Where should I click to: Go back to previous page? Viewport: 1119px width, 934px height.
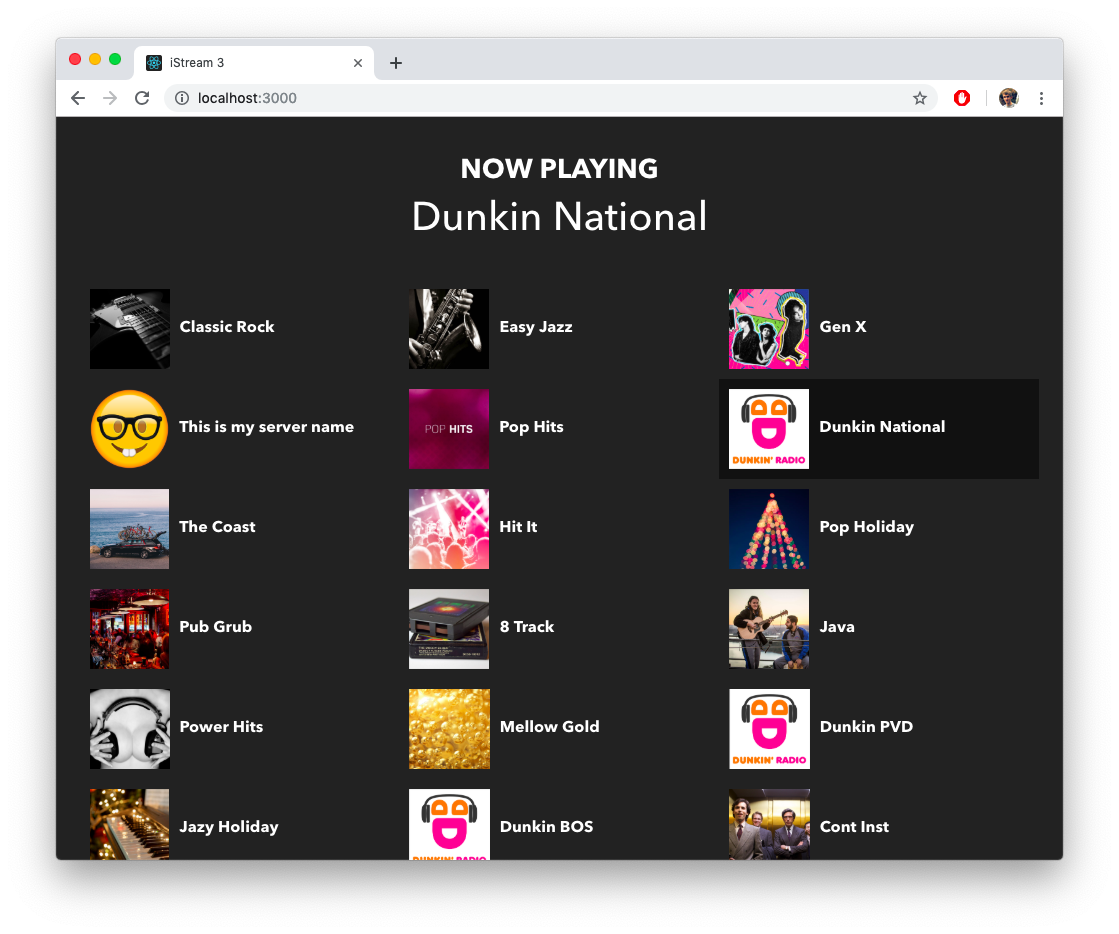point(78,98)
